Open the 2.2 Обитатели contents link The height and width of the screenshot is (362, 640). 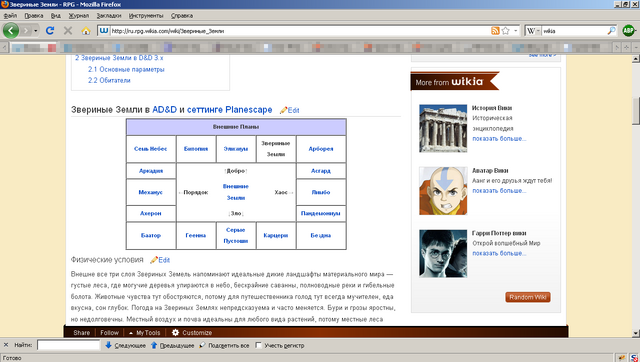tap(109, 80)
